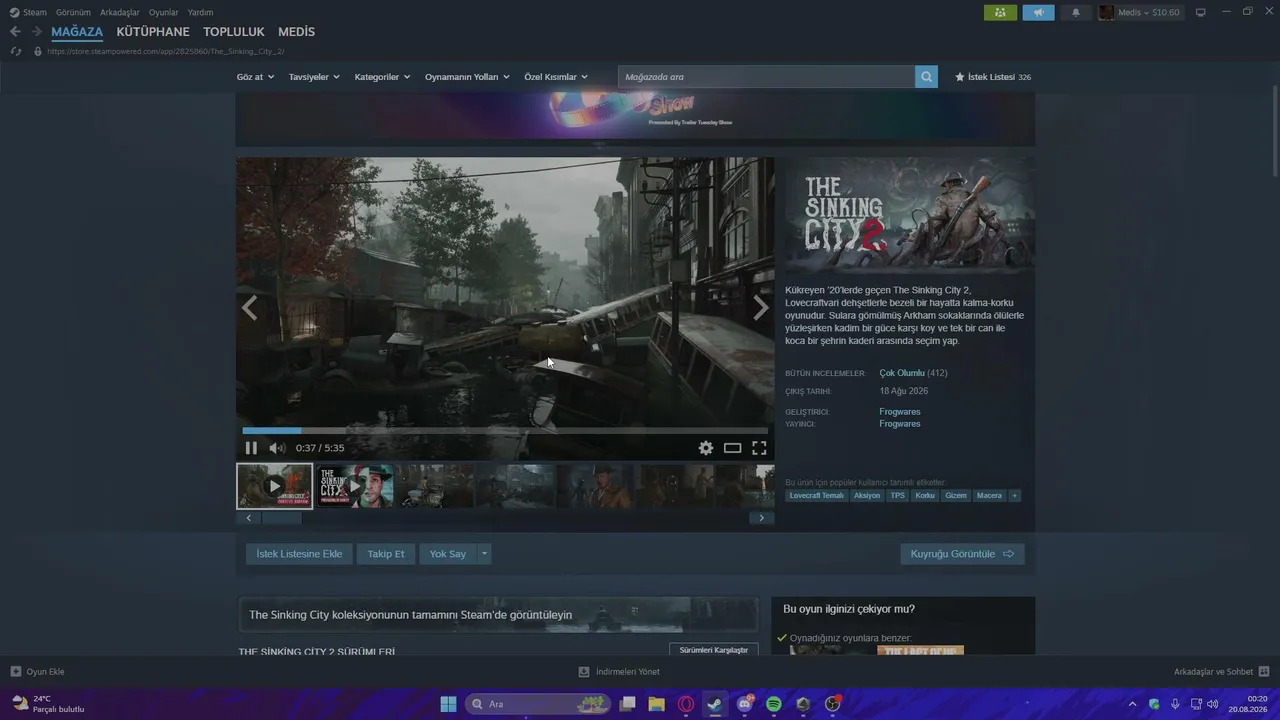Image resolution: width=1280 pixels, height=720 pixels.
Task: Open Frogwares publisher link
Action: pyautogui.click(x=900, y=424)
